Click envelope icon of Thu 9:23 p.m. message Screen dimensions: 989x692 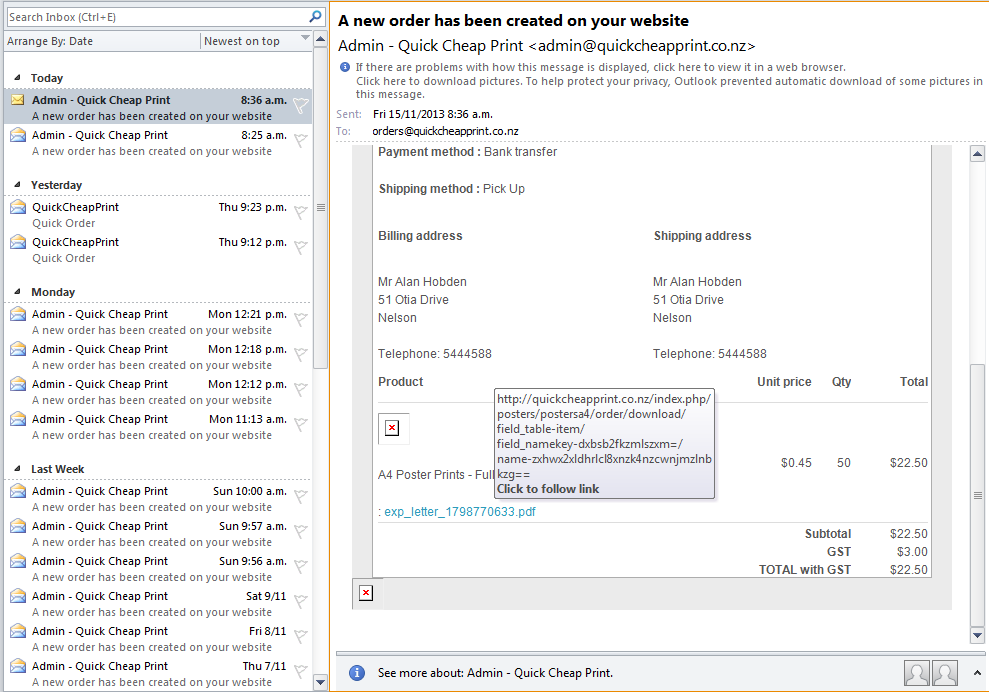18,206
